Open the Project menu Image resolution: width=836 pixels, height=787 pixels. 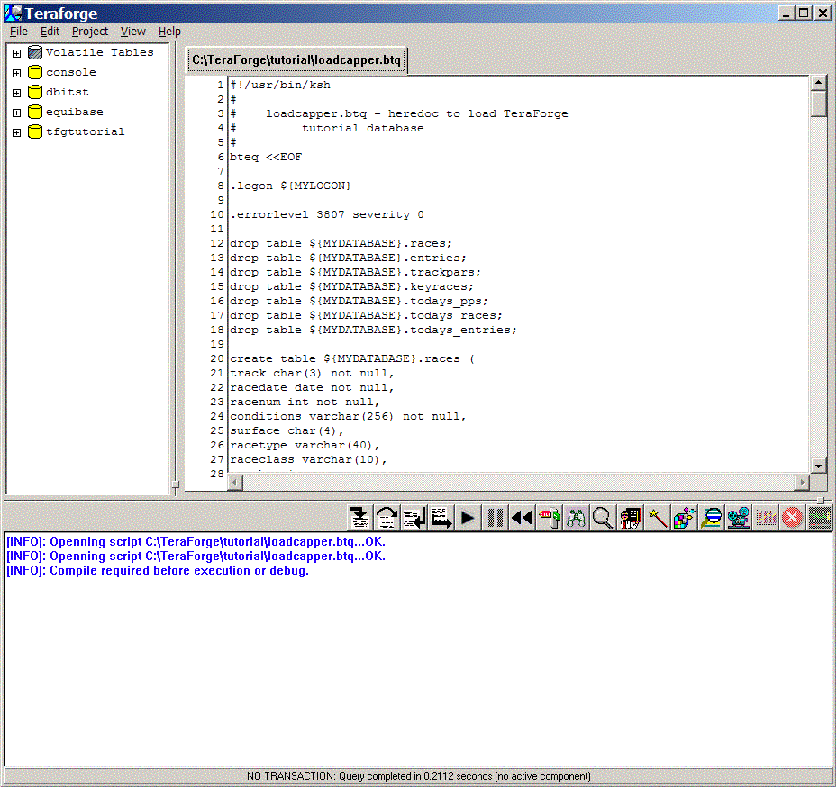pyautogui.click(x=90, y=31)
